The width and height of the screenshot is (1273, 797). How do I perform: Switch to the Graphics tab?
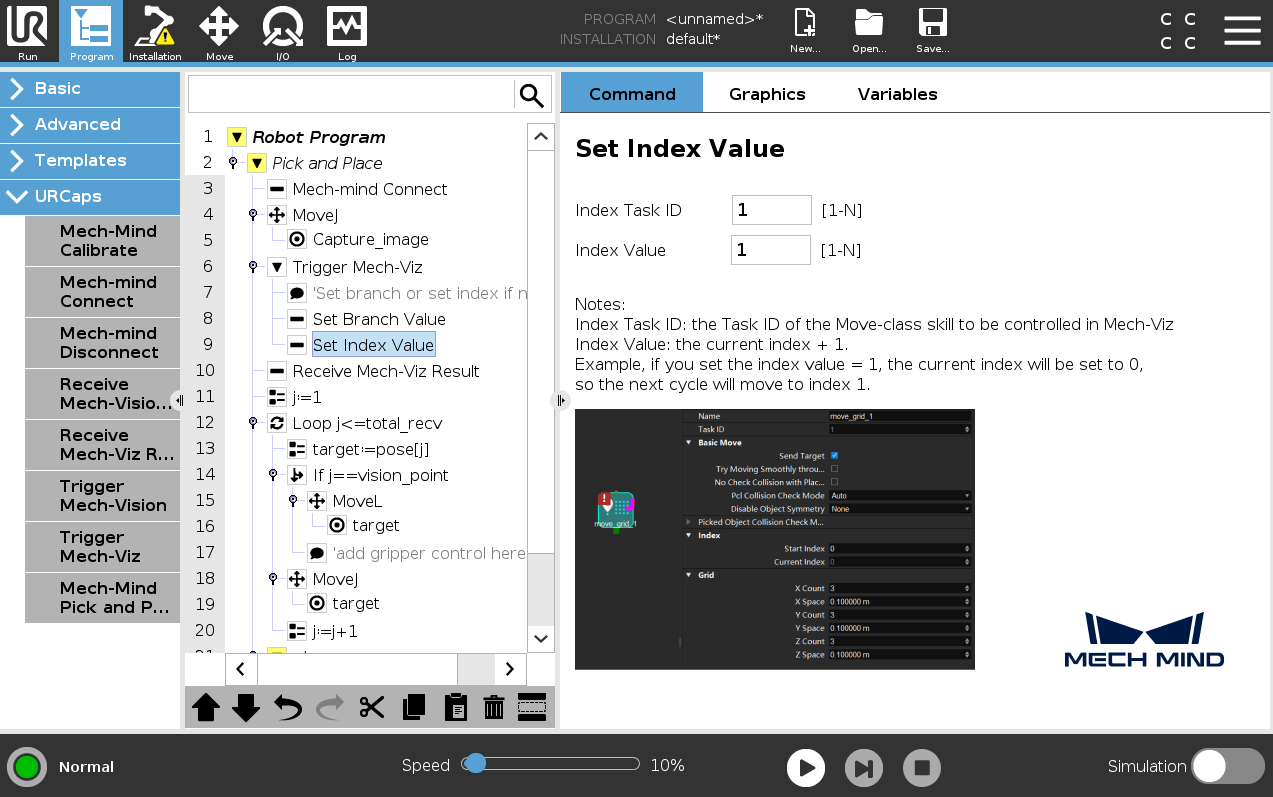pyautogui.click(x=767, y=94)
